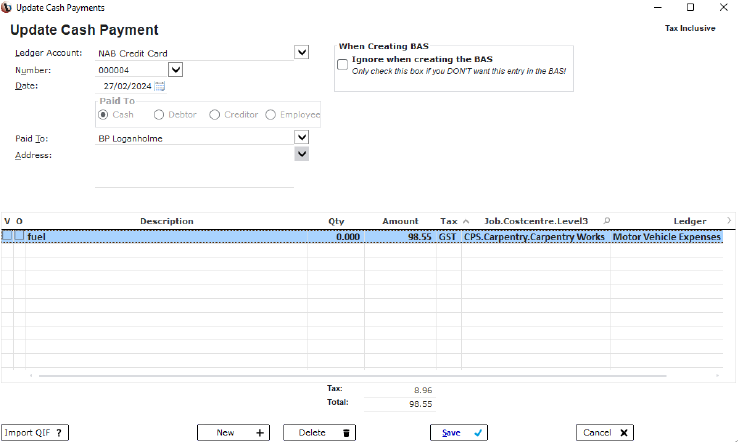Select the Debtor radio button
The image size is (738, 442).
pos(159,115)
